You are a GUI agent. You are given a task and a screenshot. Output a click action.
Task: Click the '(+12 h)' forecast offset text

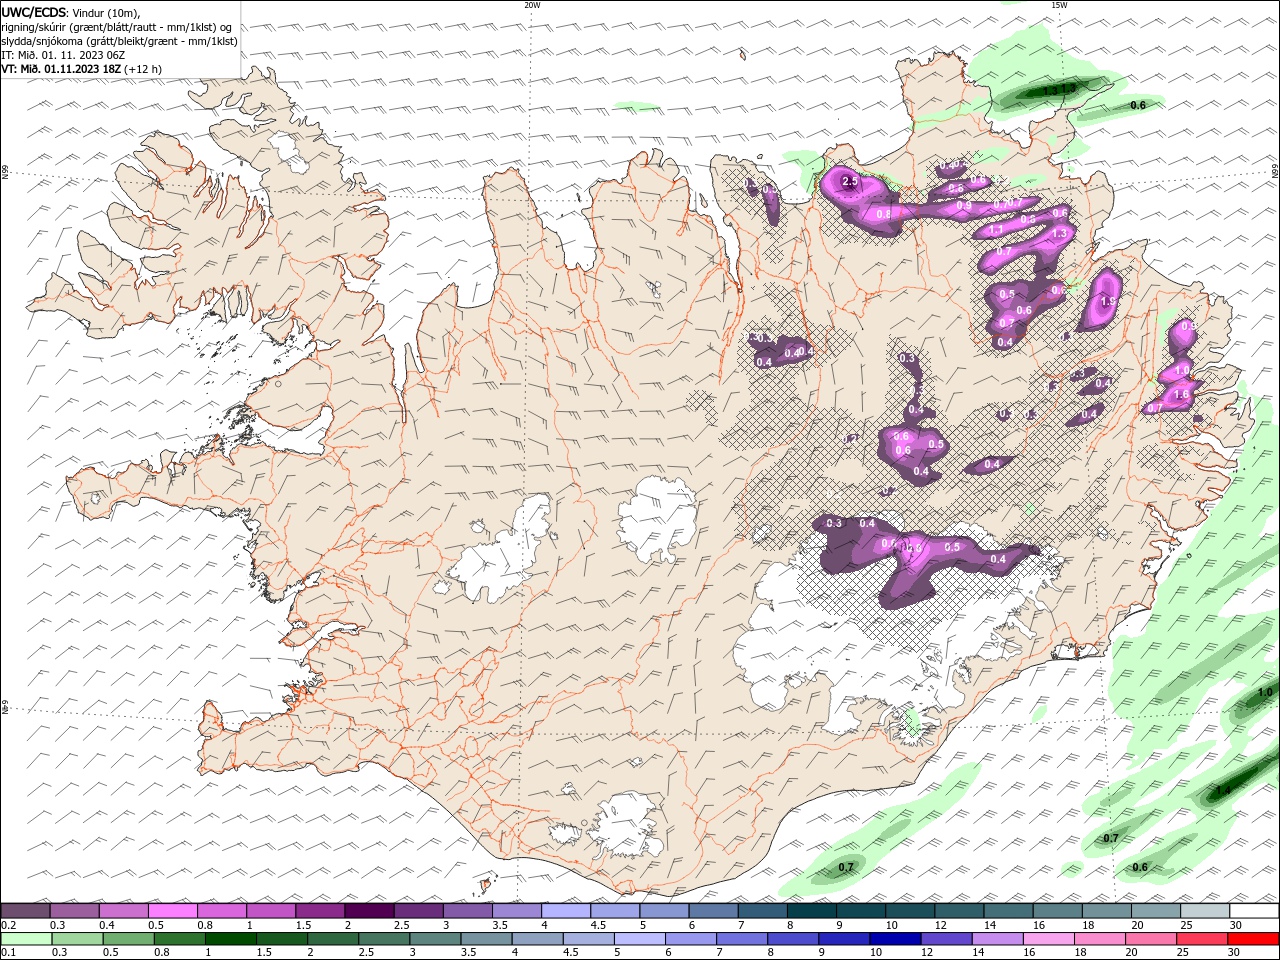(143, 69)
